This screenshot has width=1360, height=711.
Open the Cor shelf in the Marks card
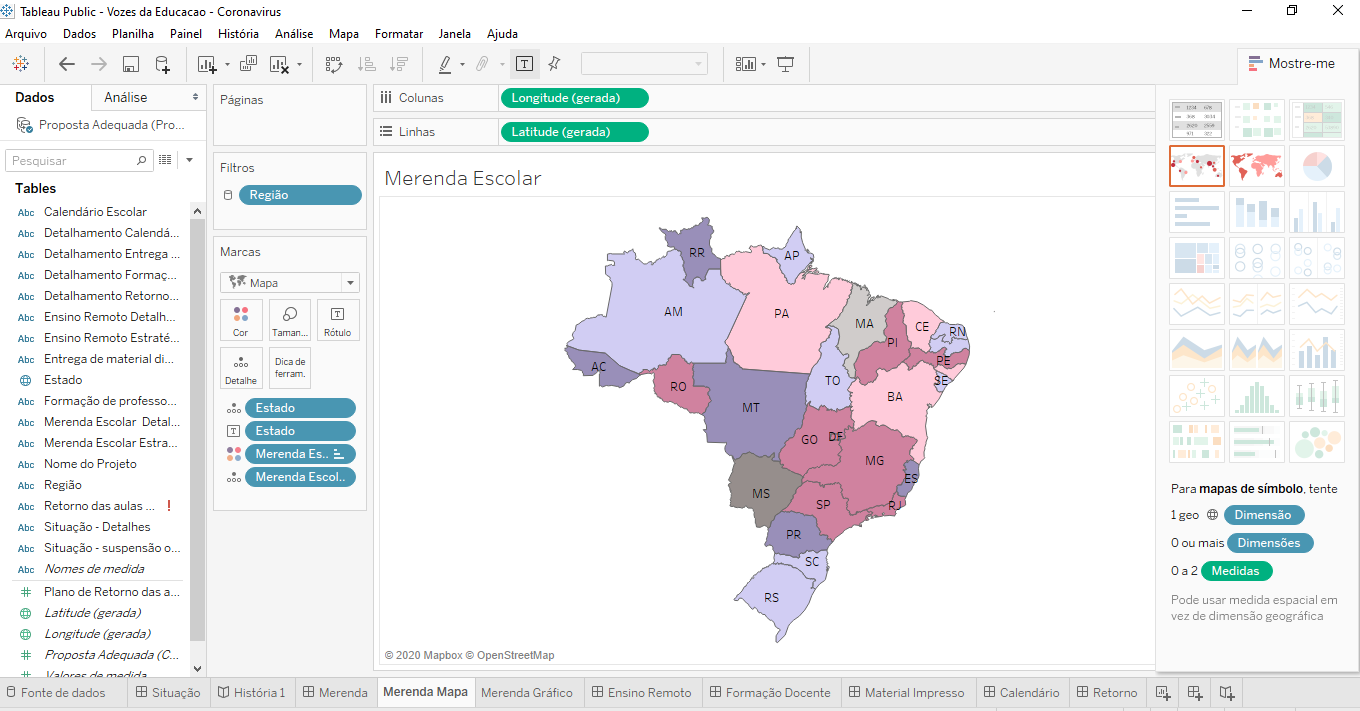pyautogui.click(x=241, y=319)
